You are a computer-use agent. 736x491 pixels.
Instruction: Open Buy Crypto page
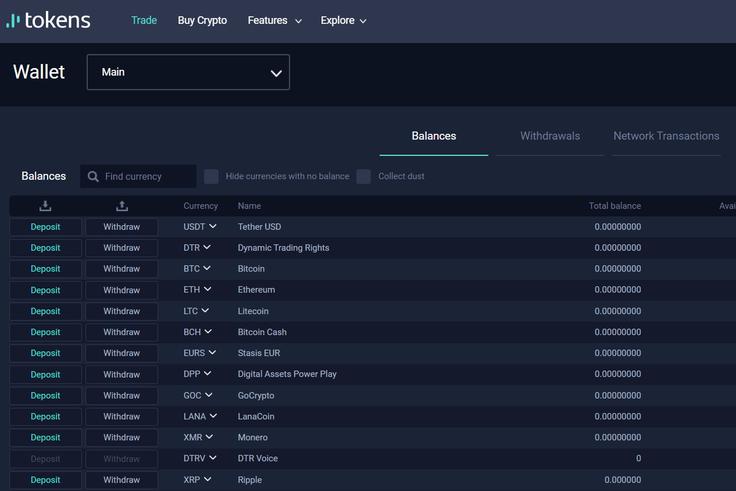[202, 20]
